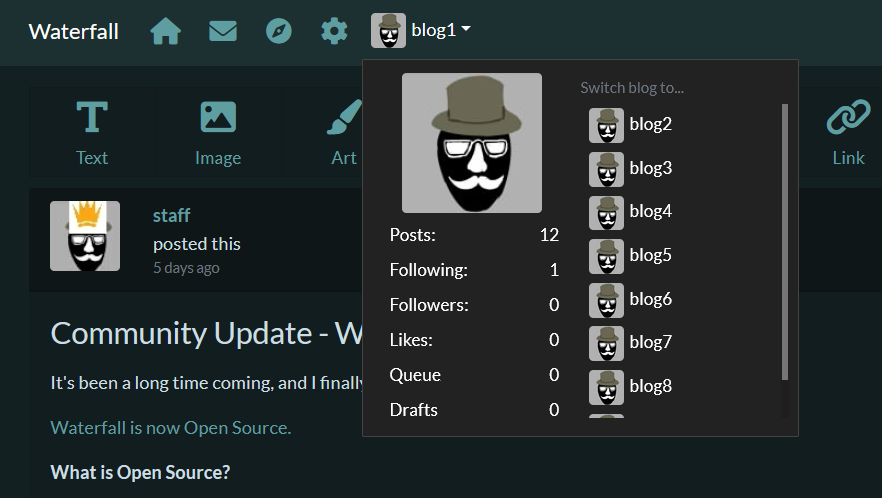Create a new Art post

[344, 133]
